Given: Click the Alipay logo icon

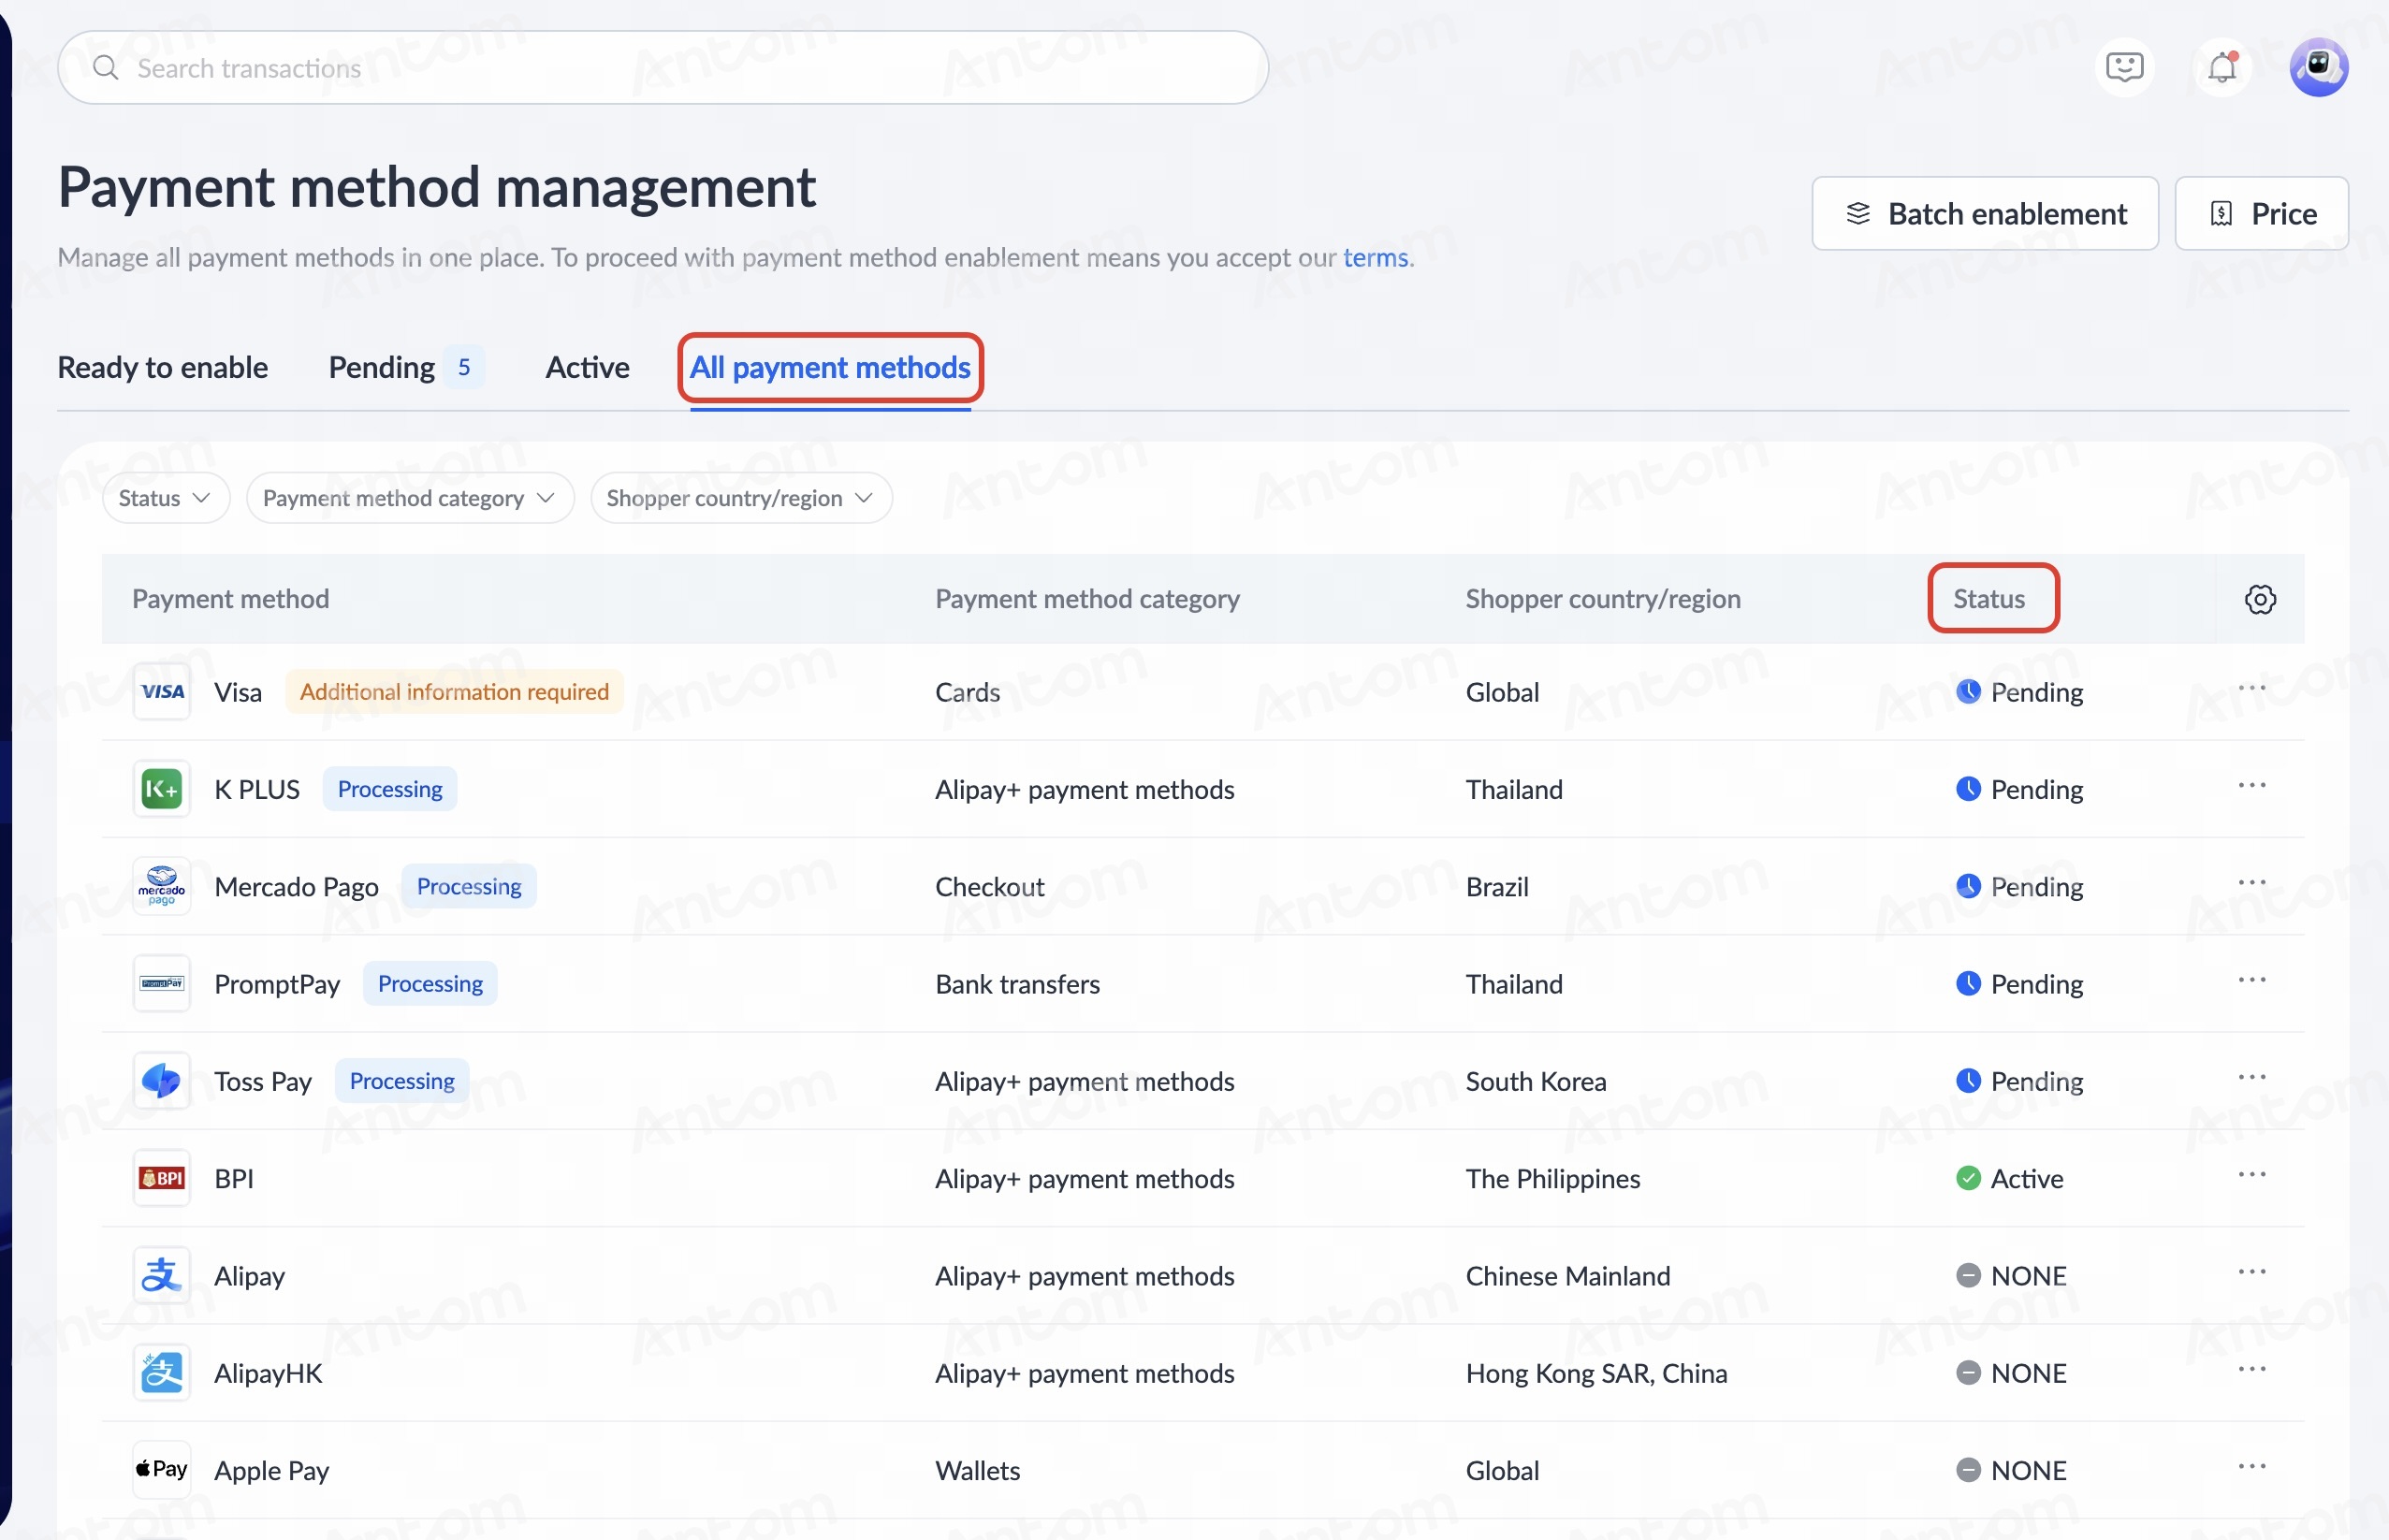Looking at the screenshot, I should tap(162, 1275).
